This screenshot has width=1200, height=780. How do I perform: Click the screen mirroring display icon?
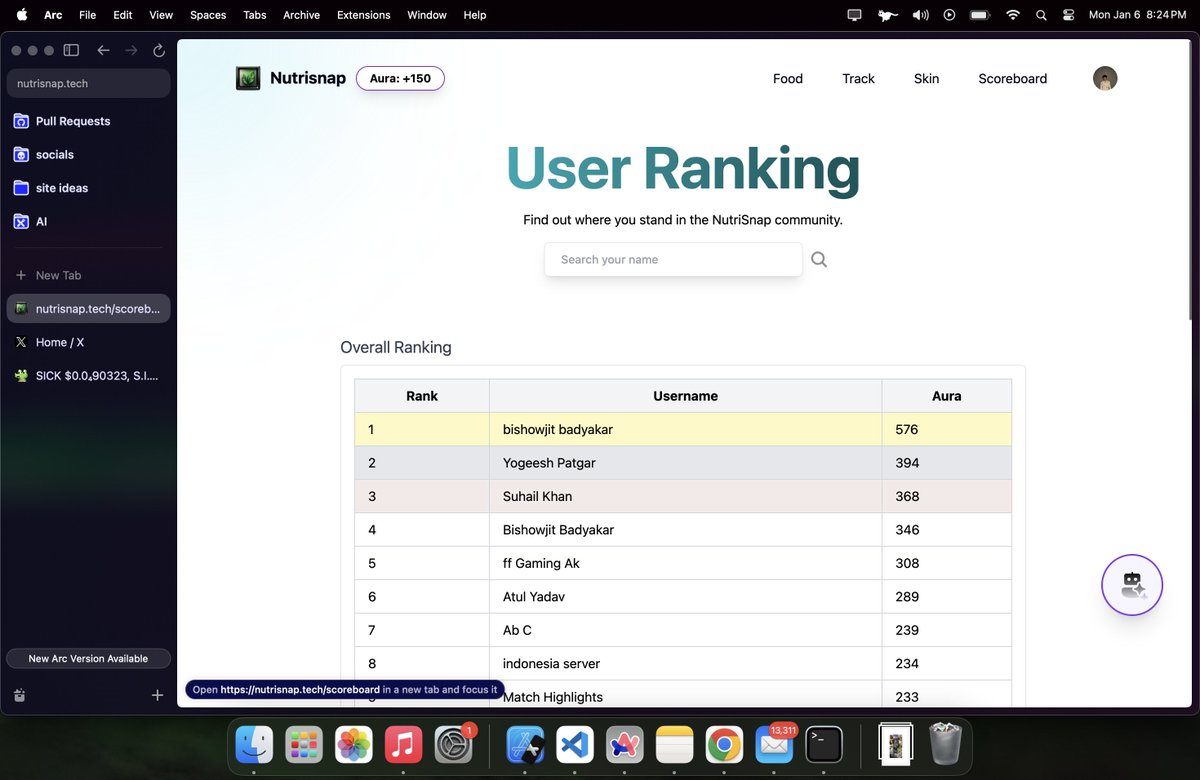coord(854,15)
